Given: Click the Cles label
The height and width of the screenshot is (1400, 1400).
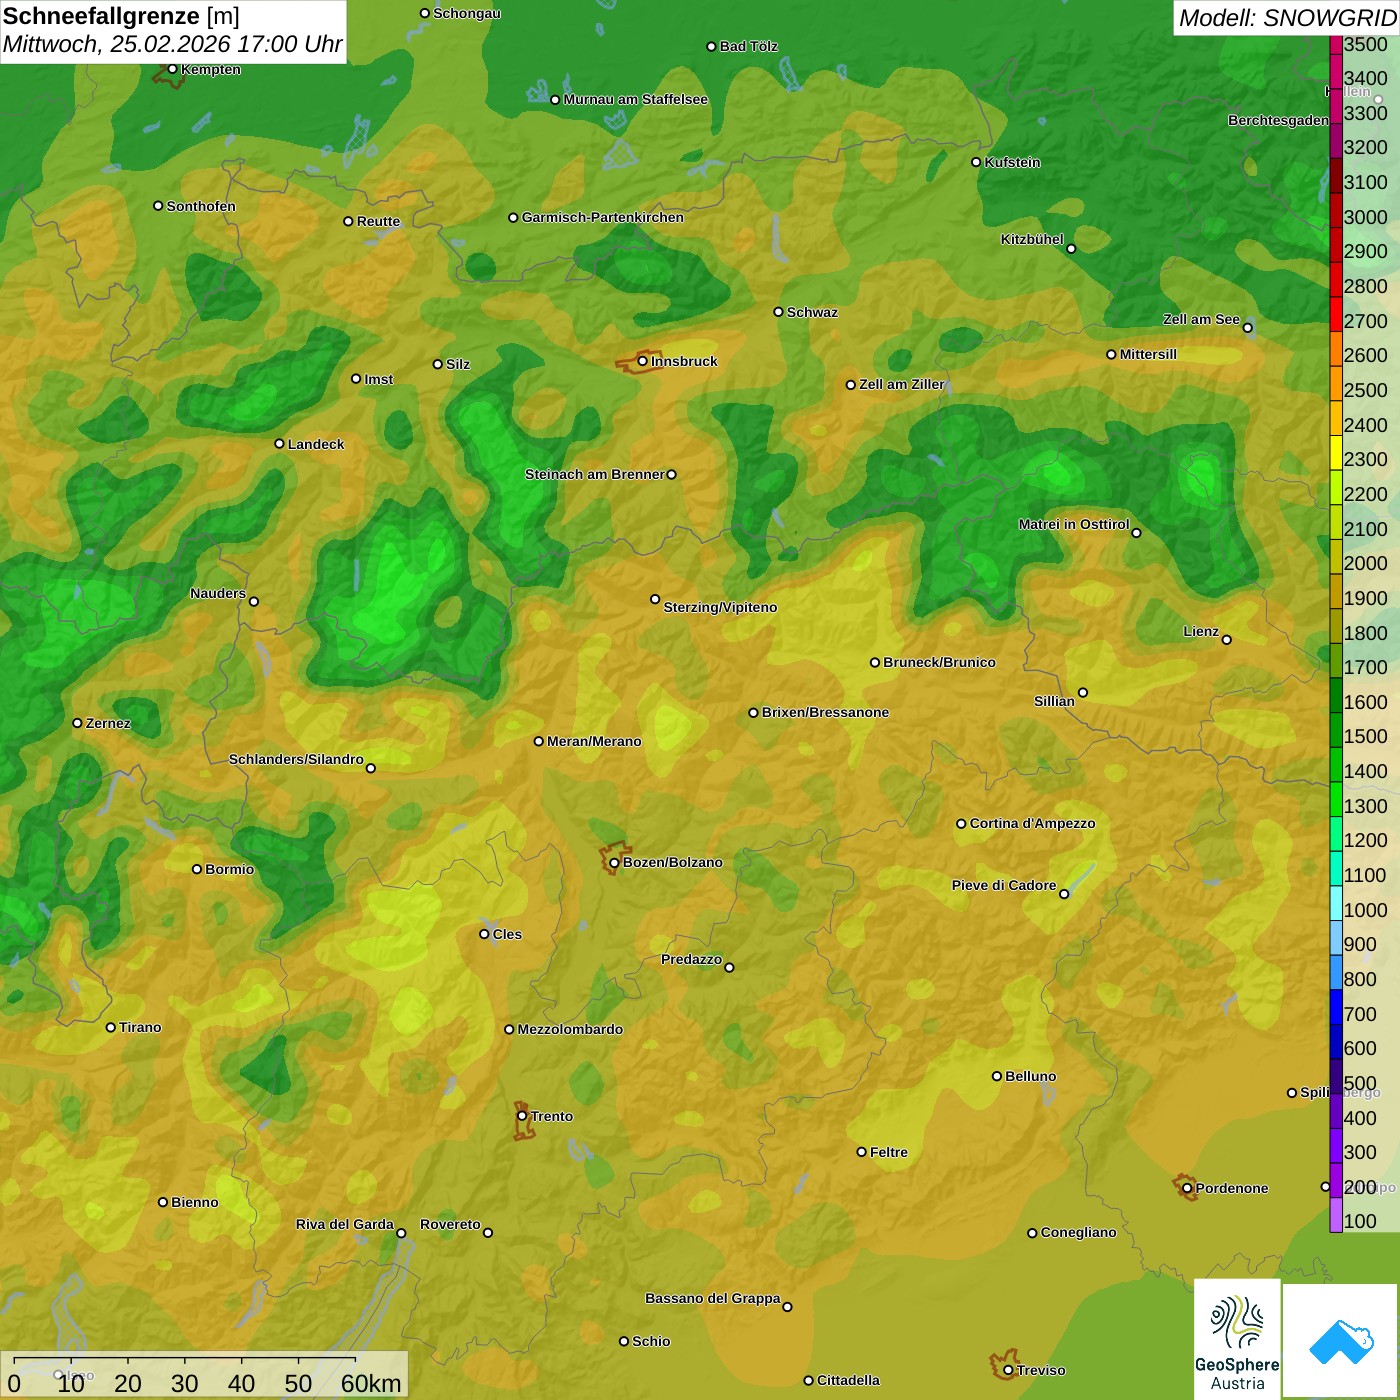Looking at the screenshot, I should [507, 934].
